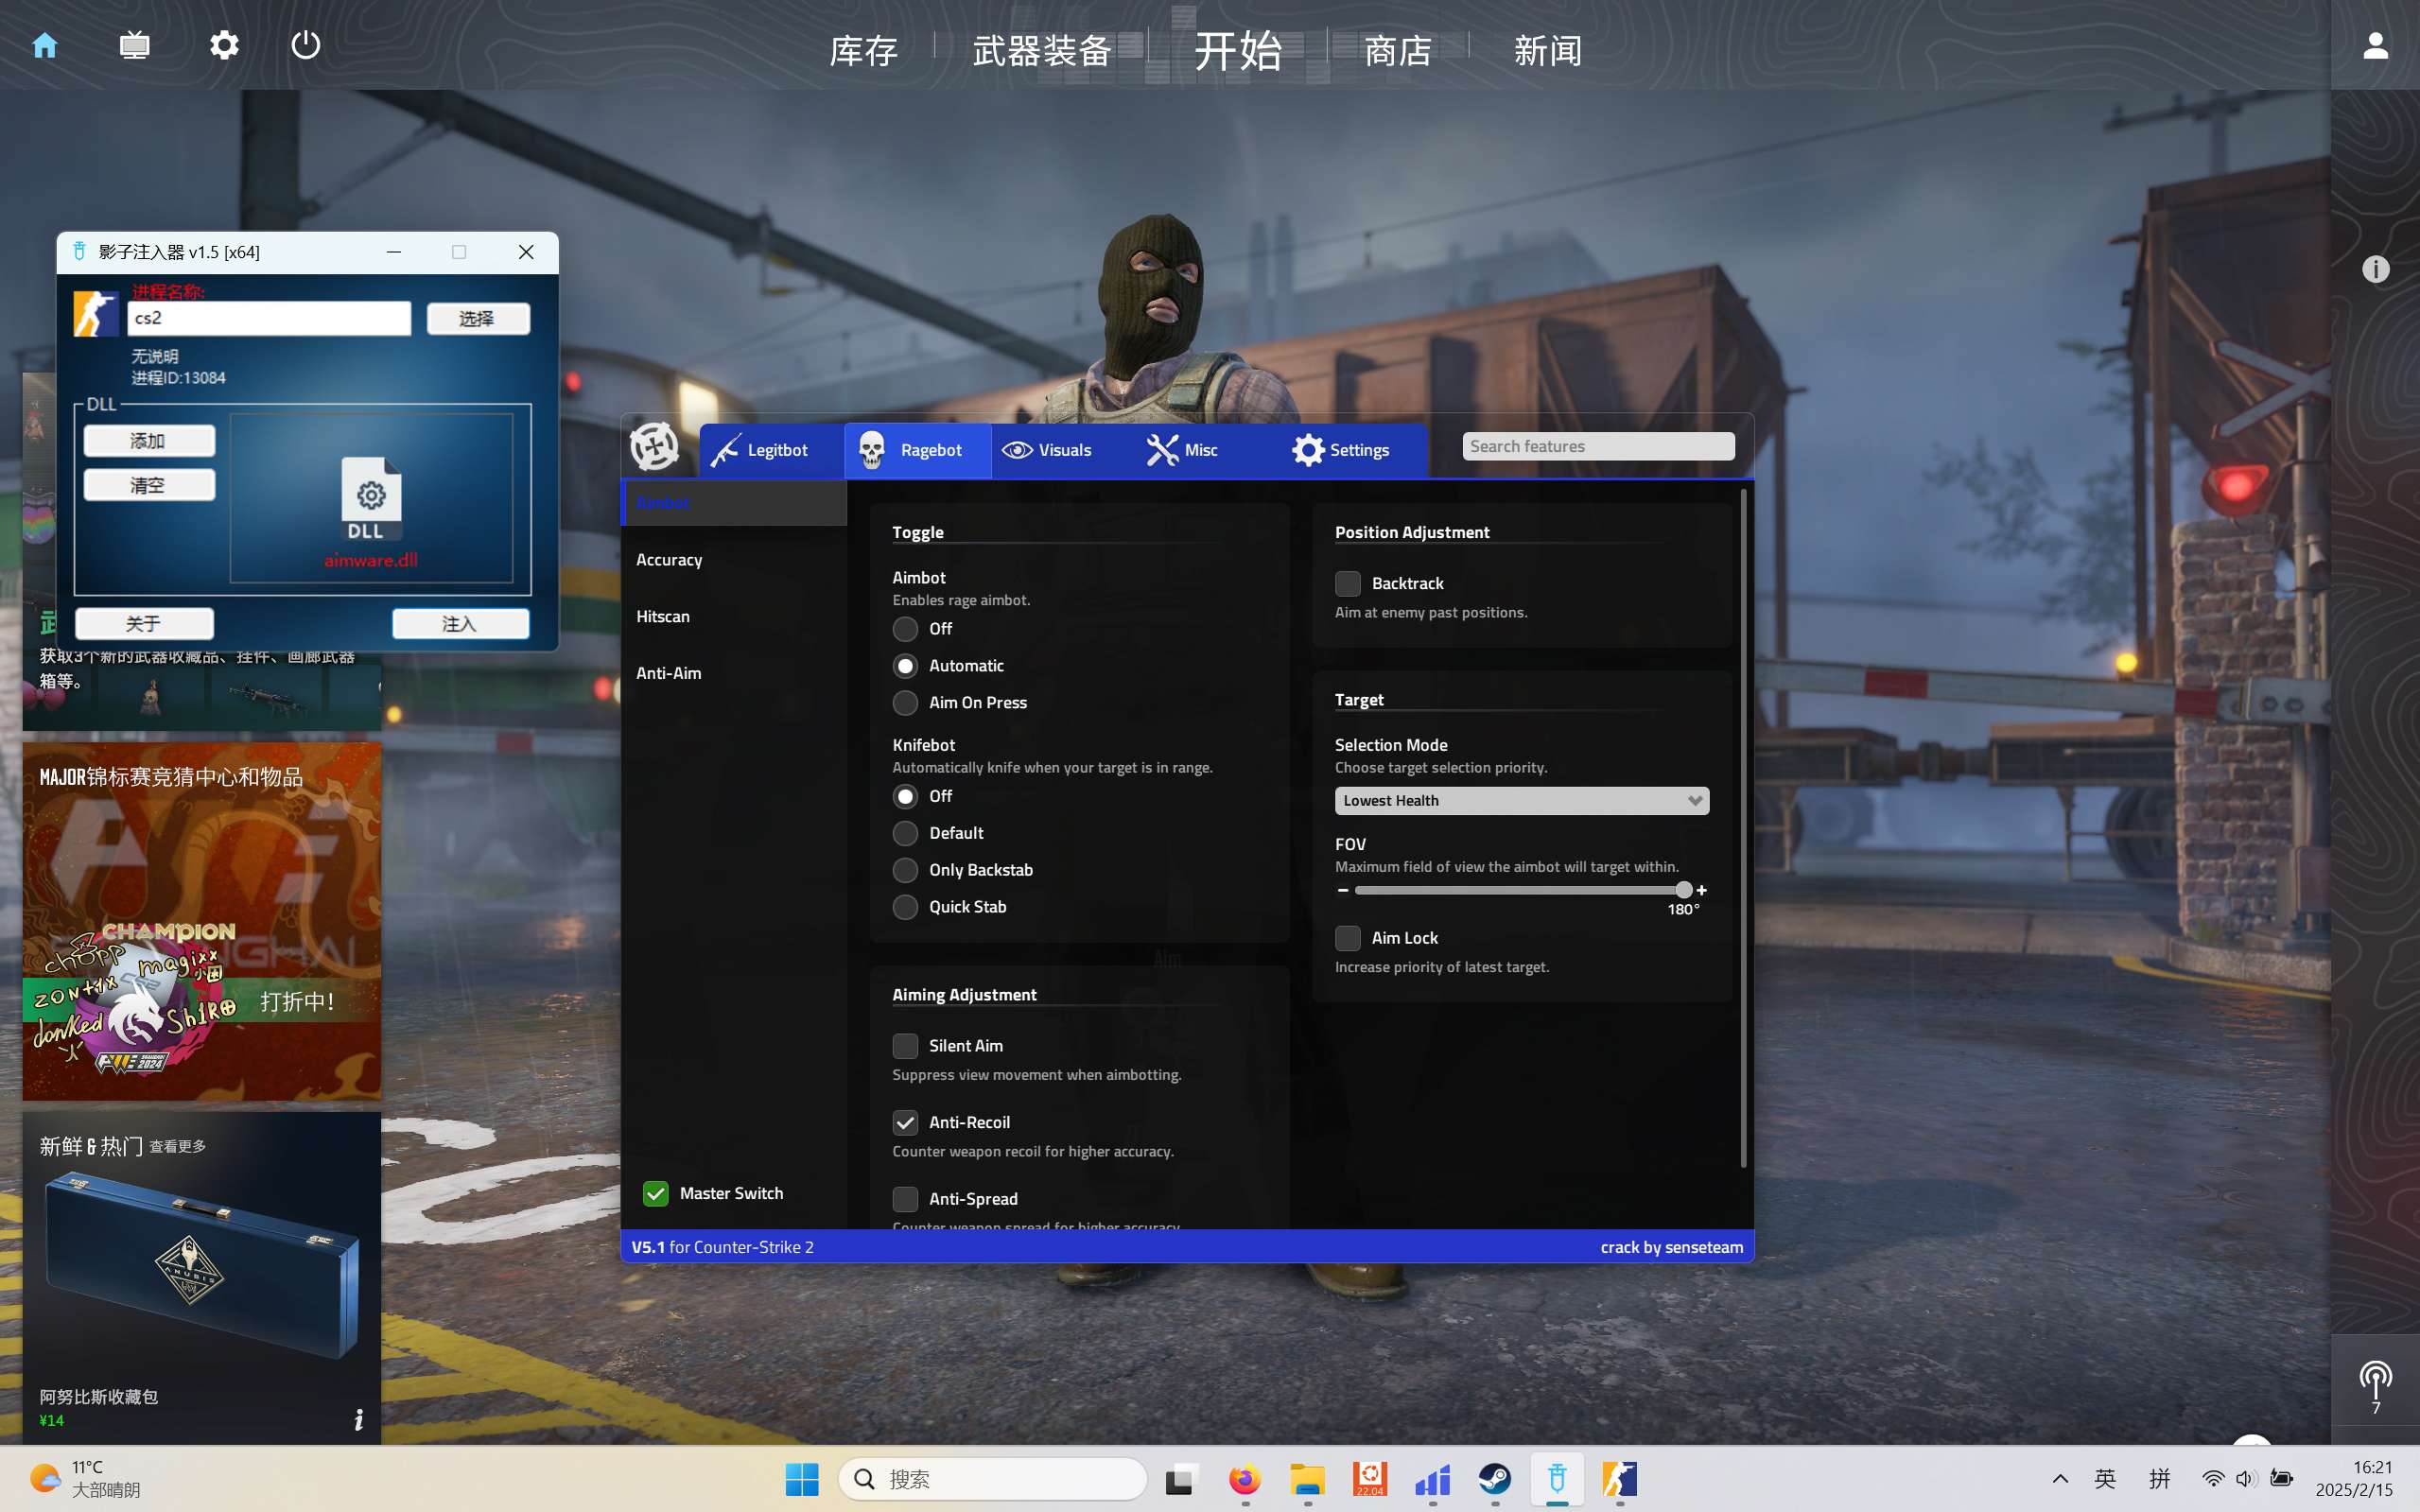
Task: Select Quick Stab knifebot option
Action: (905, 907)
